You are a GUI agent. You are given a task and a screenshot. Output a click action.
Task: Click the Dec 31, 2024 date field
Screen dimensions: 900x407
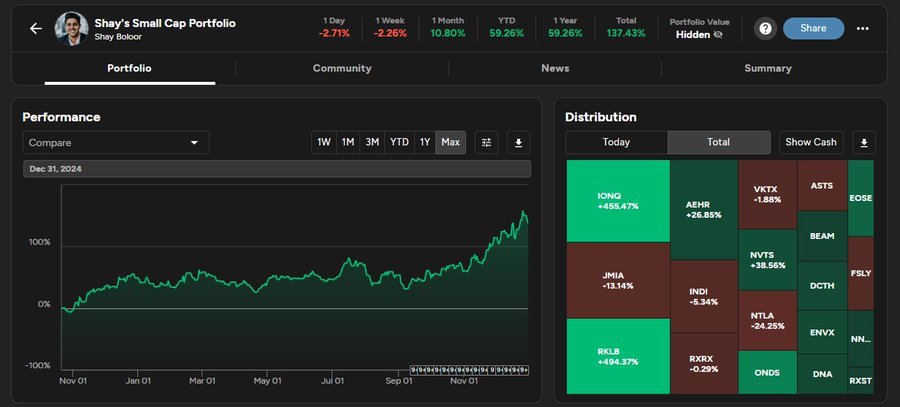[276, 169]
